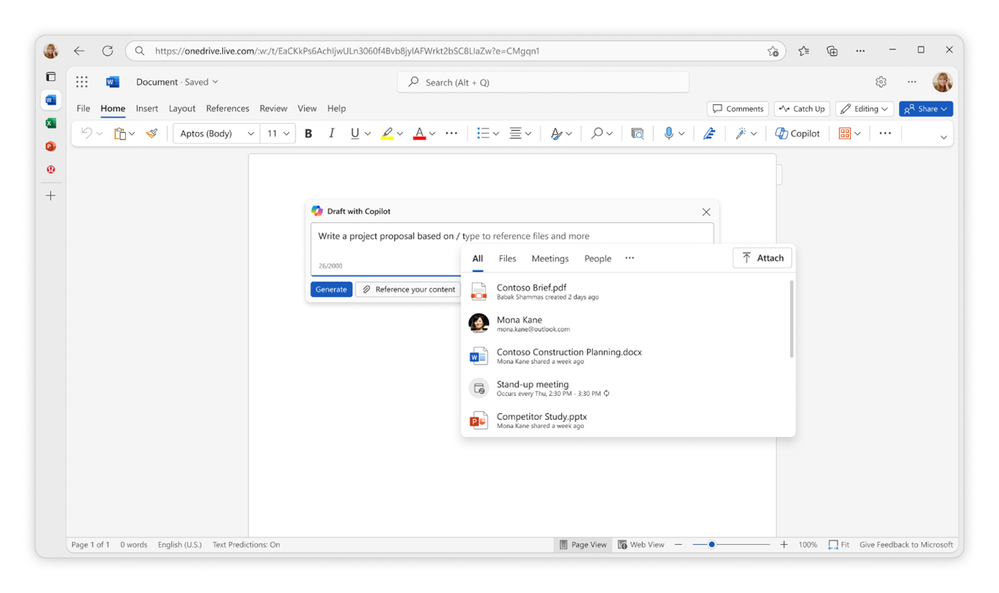Image resolution: width=999 pixels, height=593 pixels.
Task: Click the text highlight color icon
Action: click(x=389, y=132)
